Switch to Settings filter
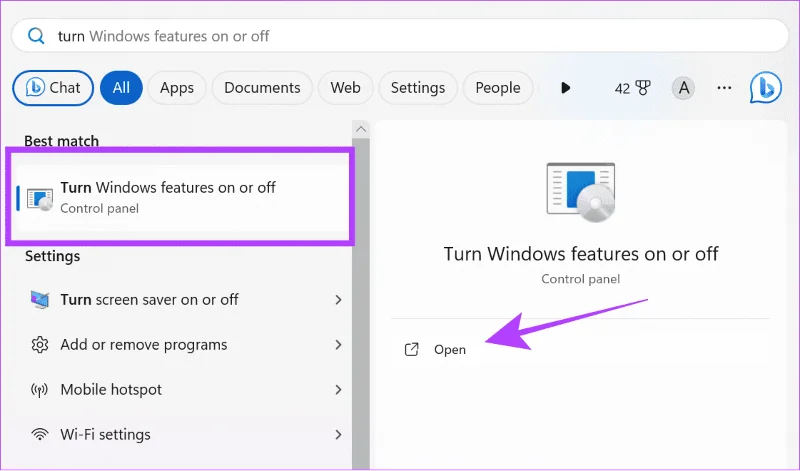Screen dimensions: 800x471 click(x=418, y=88)
